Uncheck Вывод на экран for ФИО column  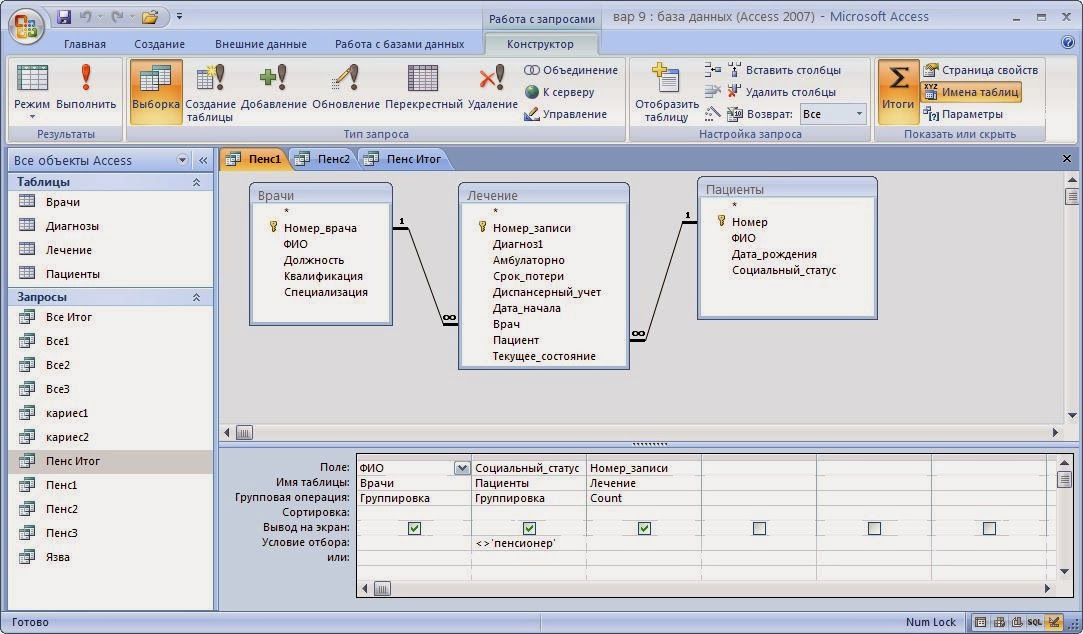414,528
